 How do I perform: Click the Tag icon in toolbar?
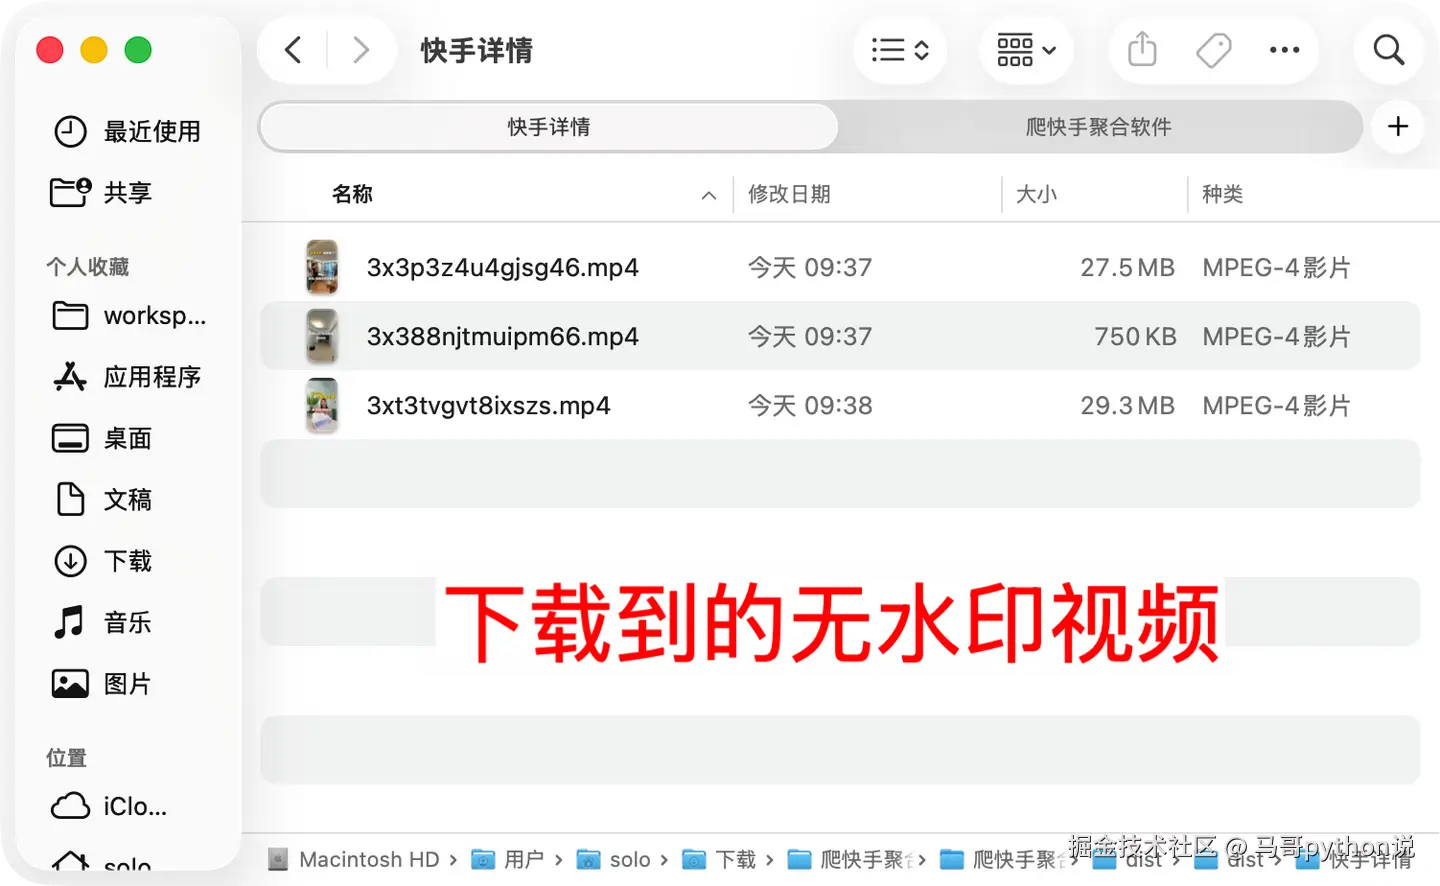[x=1213, y=50]
